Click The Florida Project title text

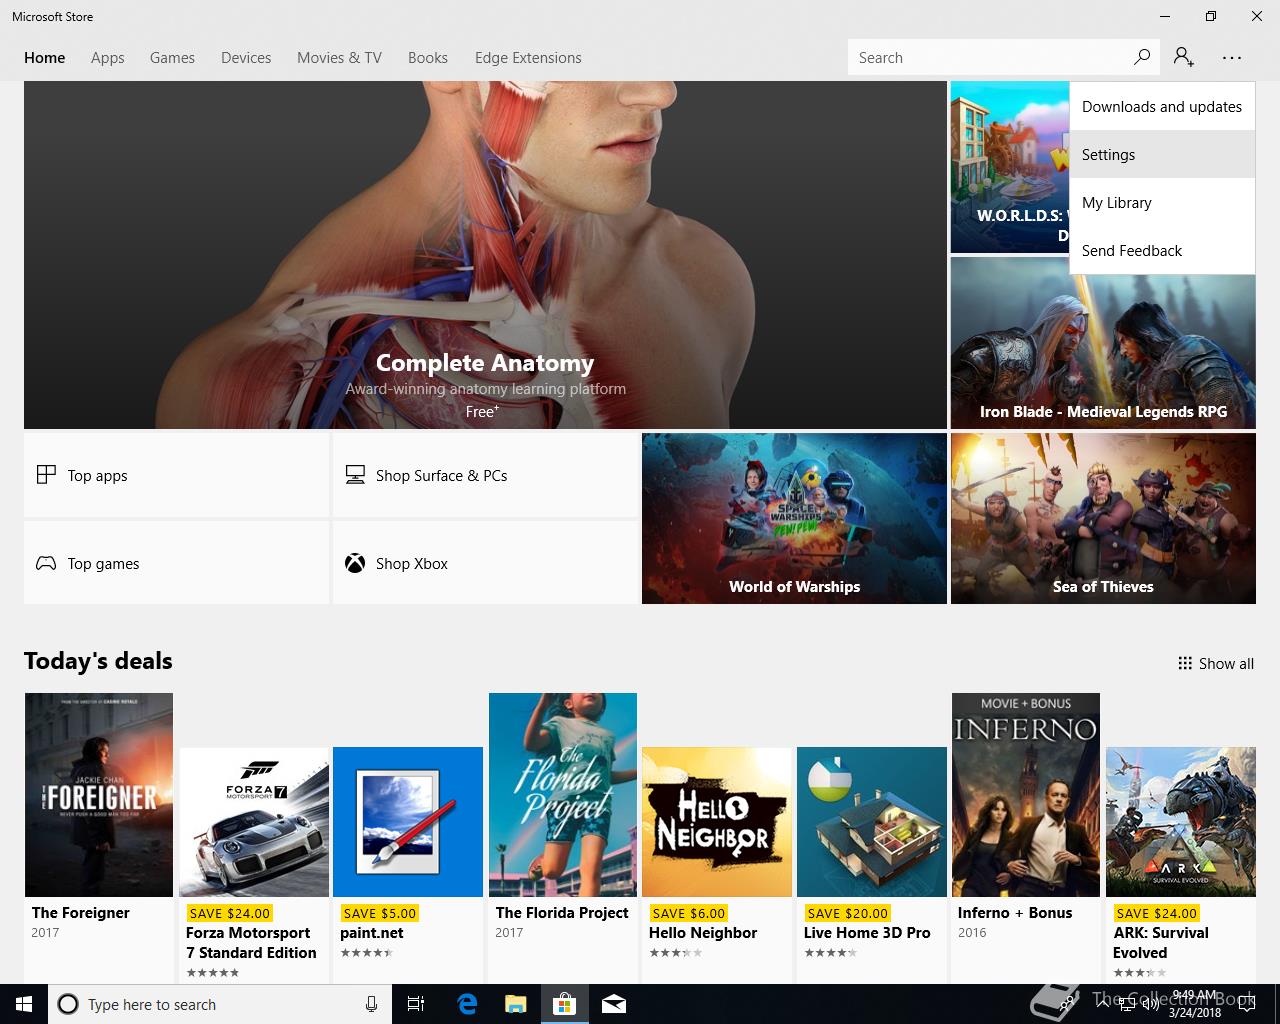(x=562, y=913)
